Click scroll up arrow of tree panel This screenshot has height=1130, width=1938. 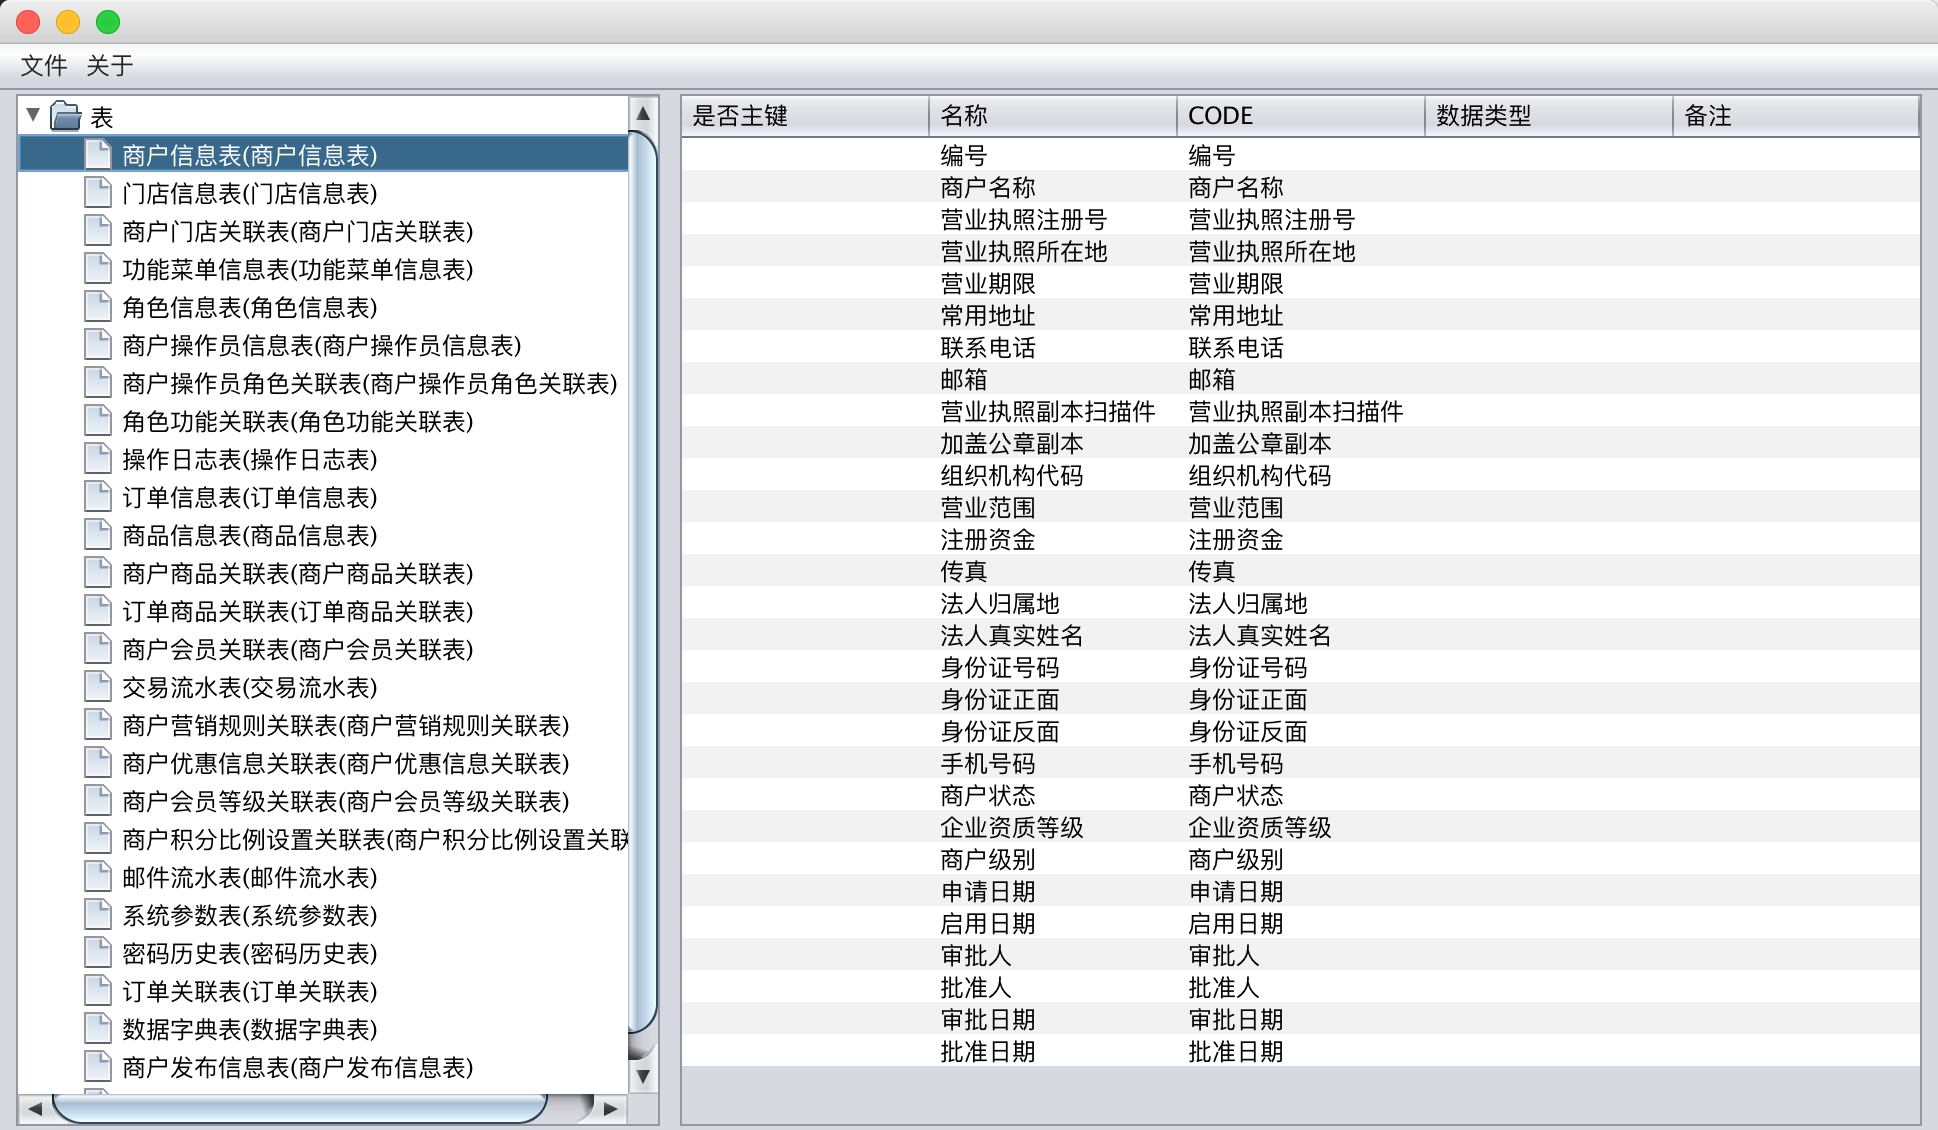click(x=643, y=113)
